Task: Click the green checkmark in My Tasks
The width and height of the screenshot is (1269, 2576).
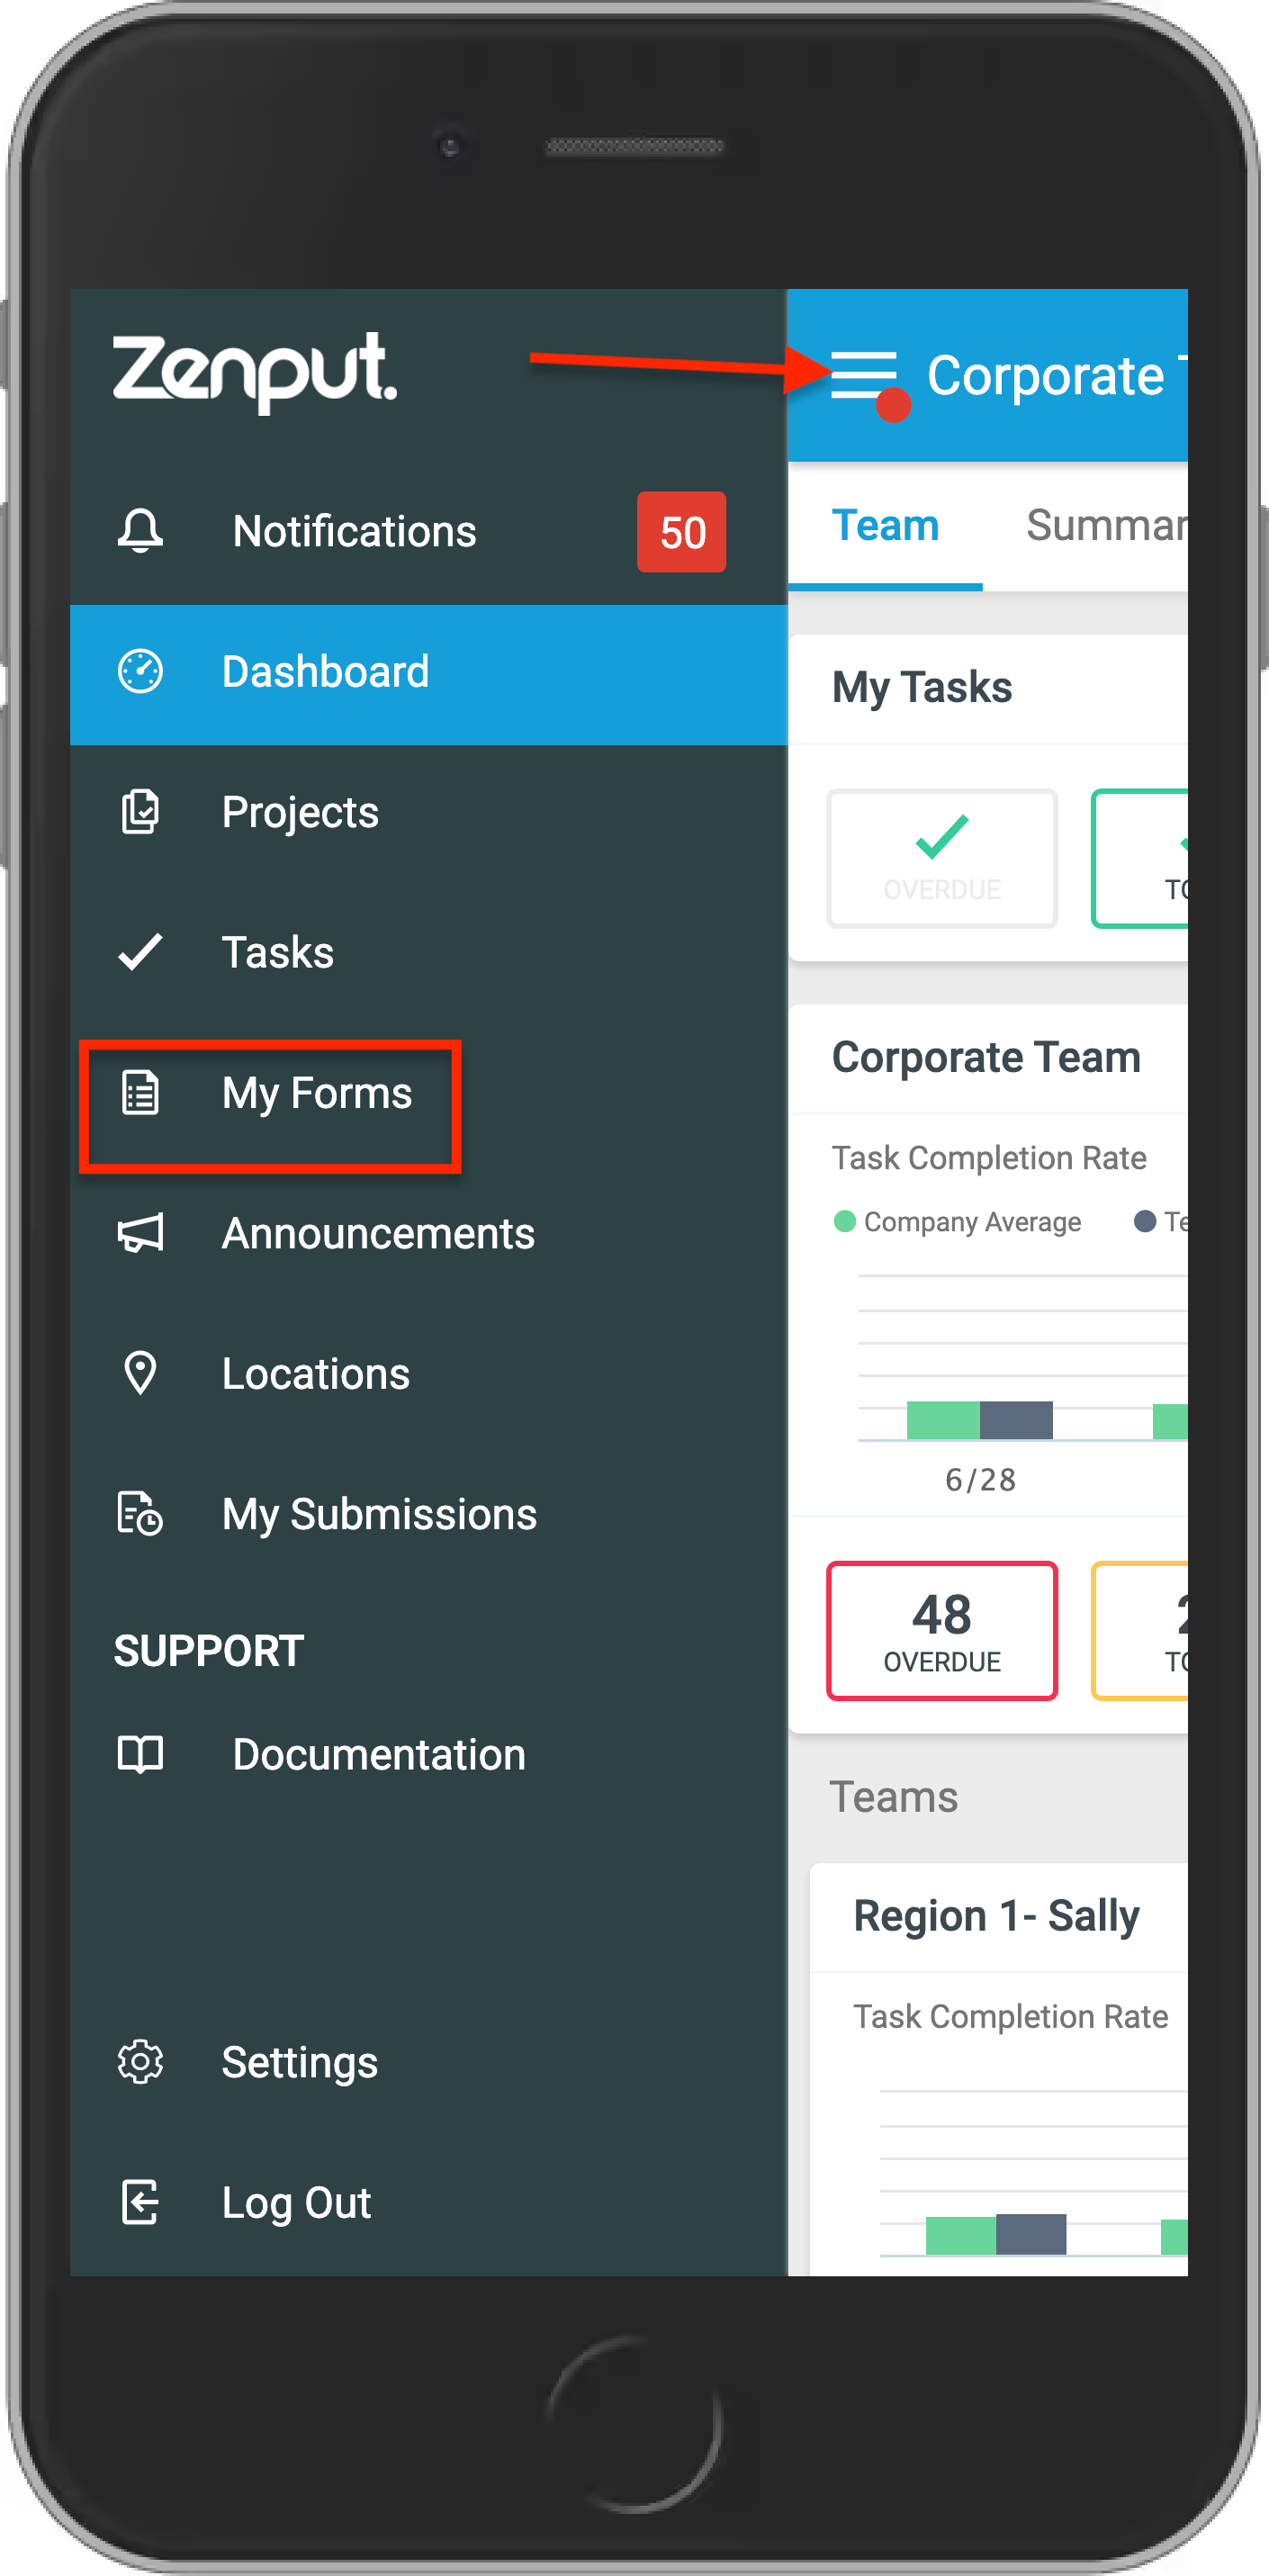Action: (x=941, y=837)
